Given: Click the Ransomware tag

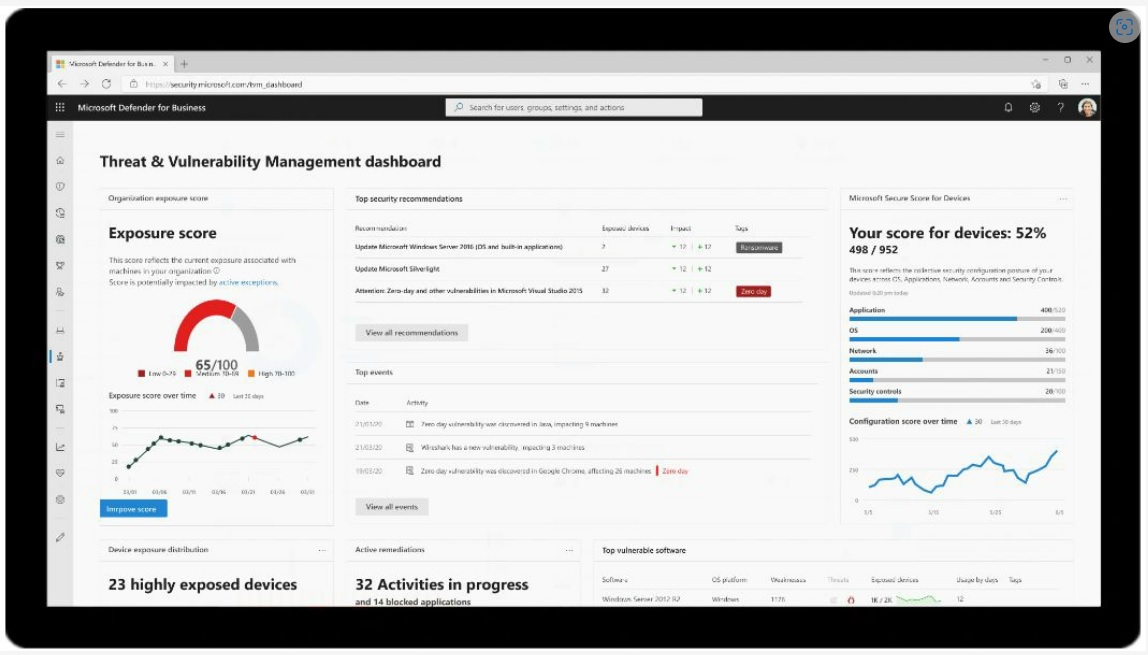Looking at the screenshot, I should coord(758,247).
